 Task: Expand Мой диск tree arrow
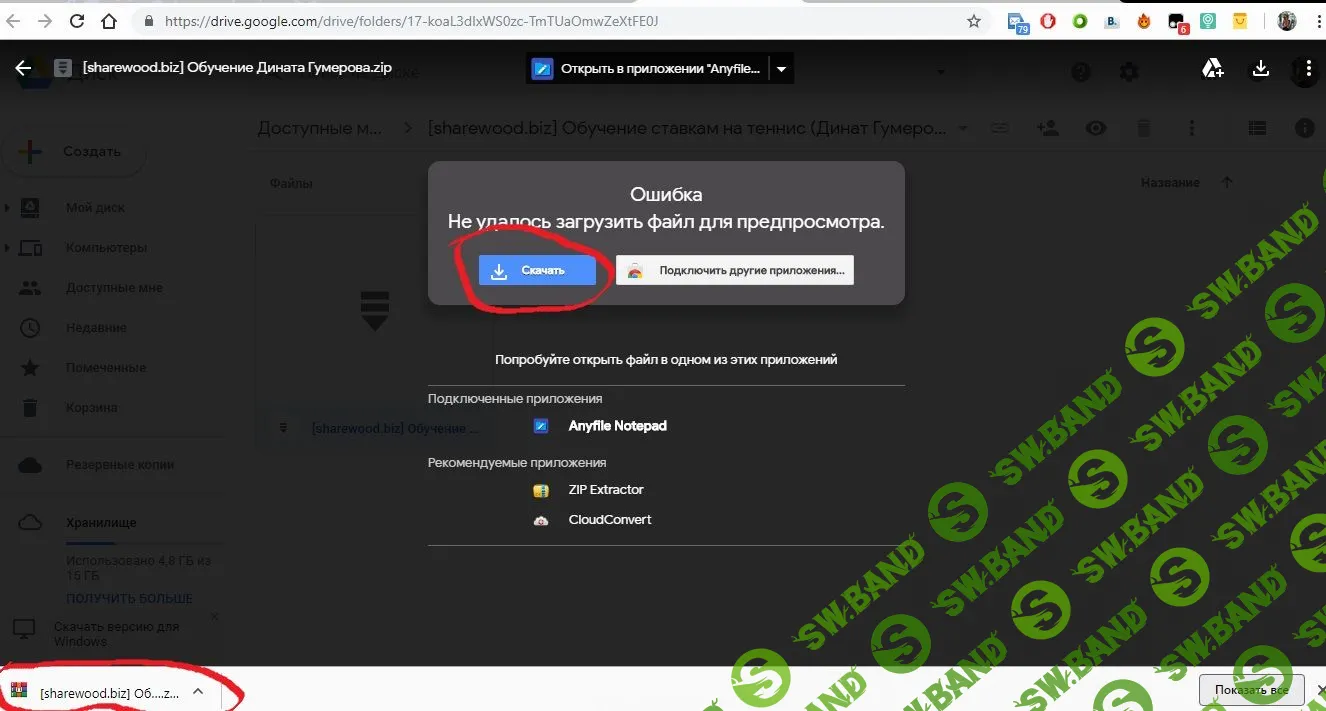coord(8,208)
